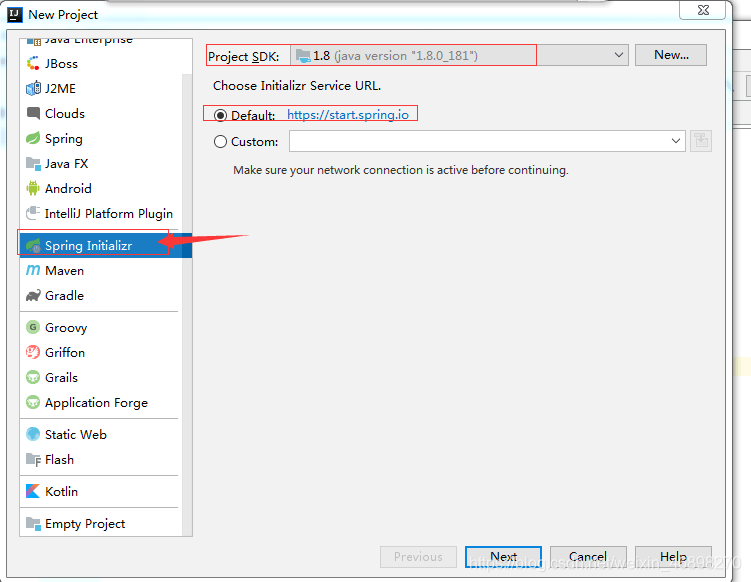Choose J2ME project type
This screenshot has width=751, height=582.
point(101,88)
